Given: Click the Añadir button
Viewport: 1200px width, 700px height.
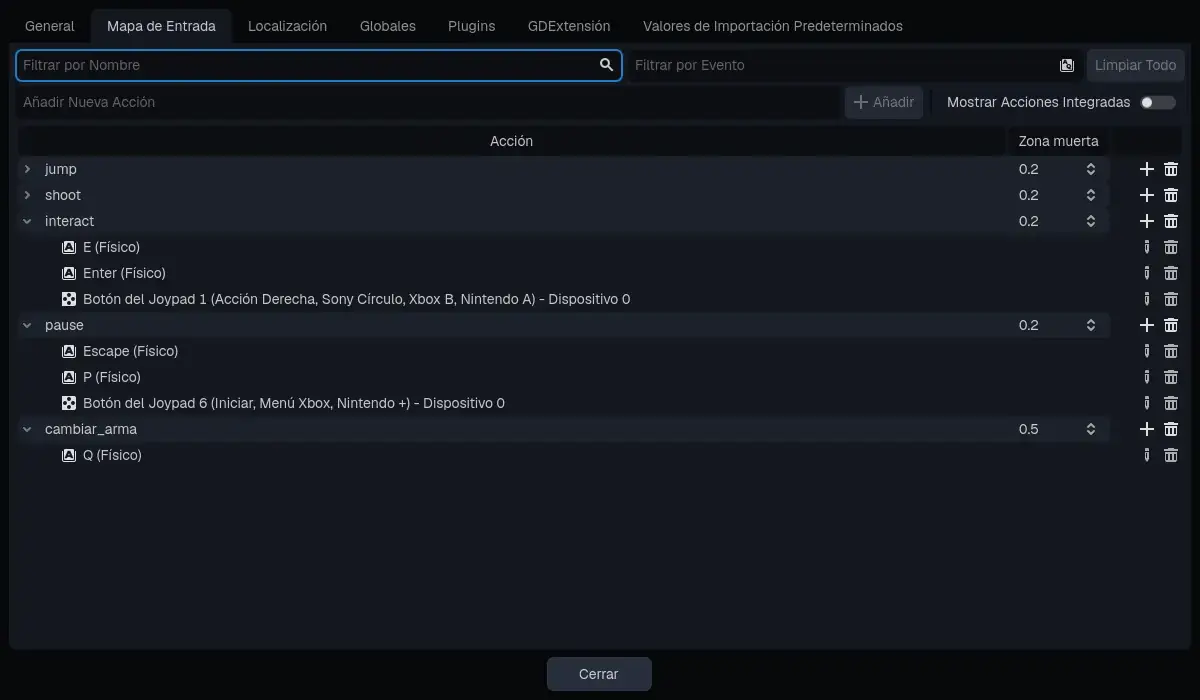Looking at the screenshot, I should click(884, 102).
